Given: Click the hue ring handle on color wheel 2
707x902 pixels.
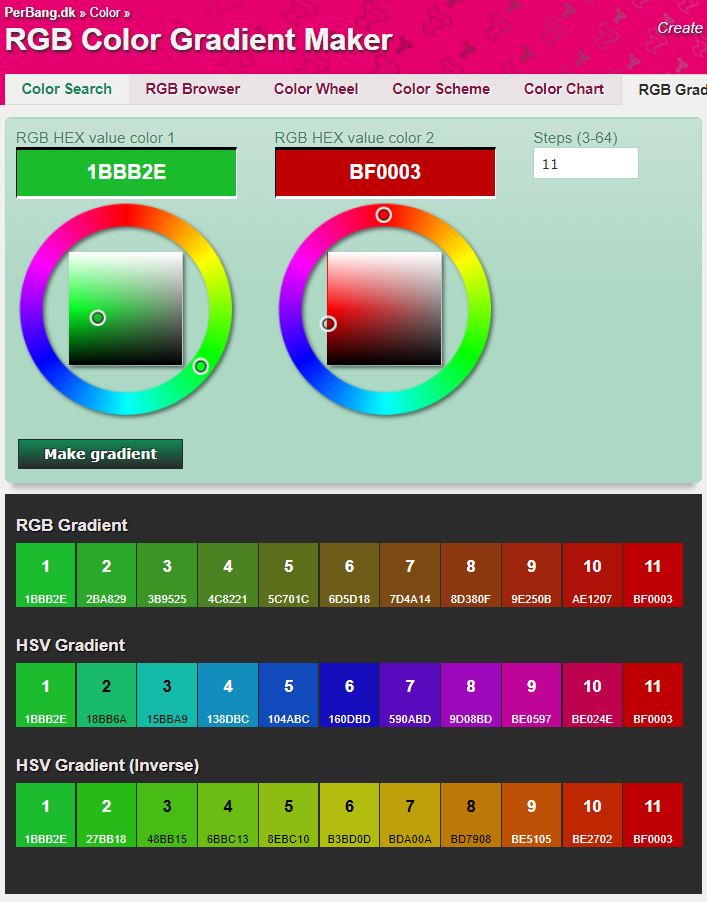Looking at the screenshot, I should (384, 215).
